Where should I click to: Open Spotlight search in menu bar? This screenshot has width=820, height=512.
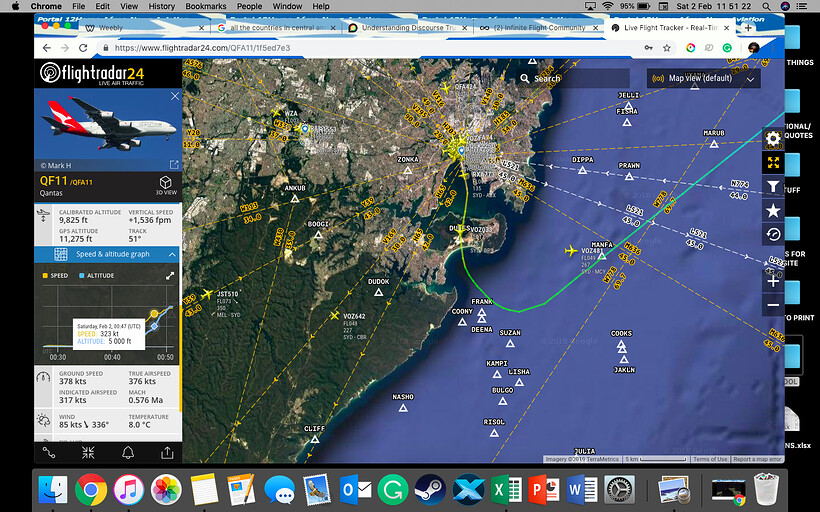click(x=766, y=6)
